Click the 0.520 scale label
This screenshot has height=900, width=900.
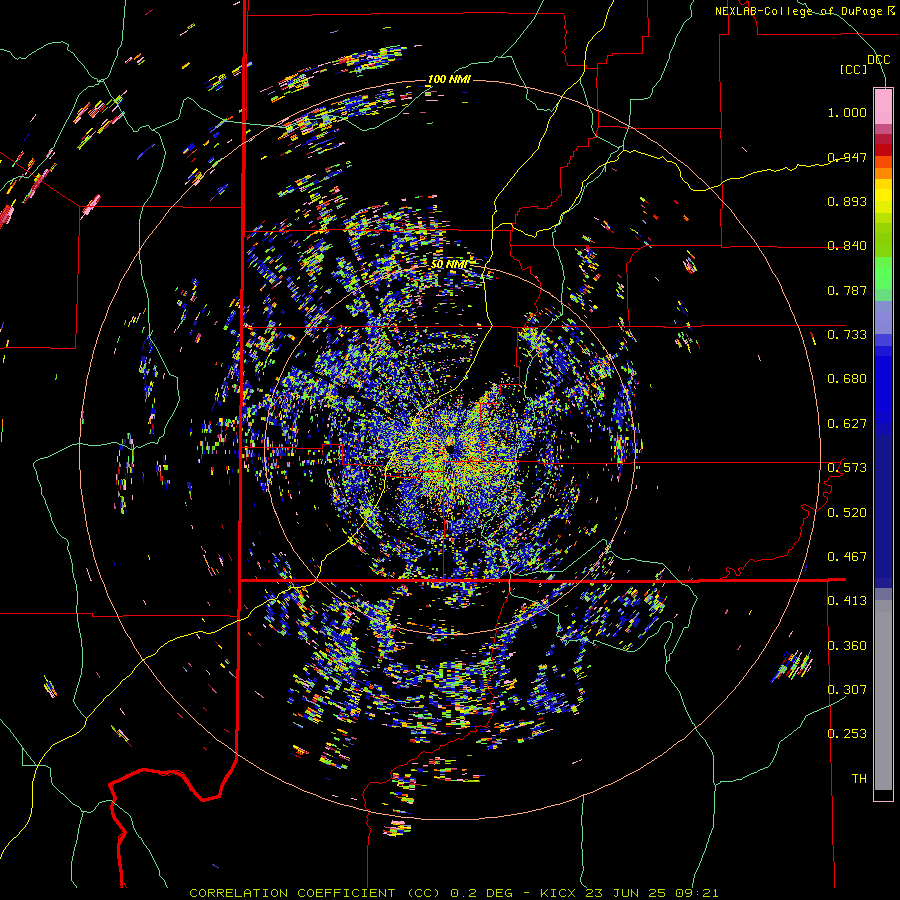pos(847,512)
